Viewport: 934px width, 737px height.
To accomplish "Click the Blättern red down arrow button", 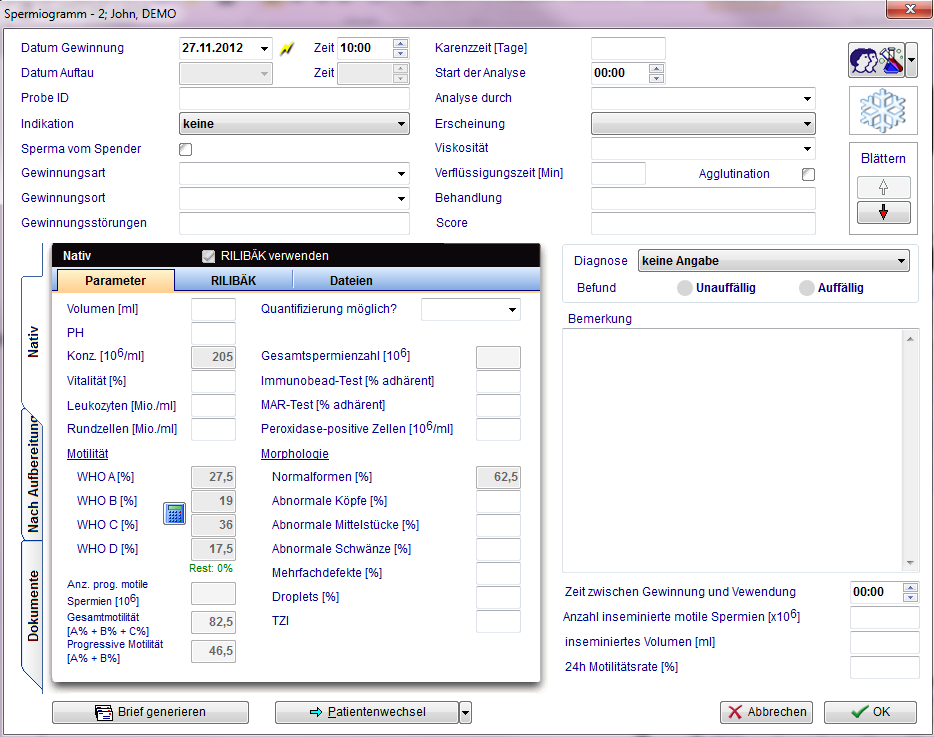I will click(x=883, y=212).
